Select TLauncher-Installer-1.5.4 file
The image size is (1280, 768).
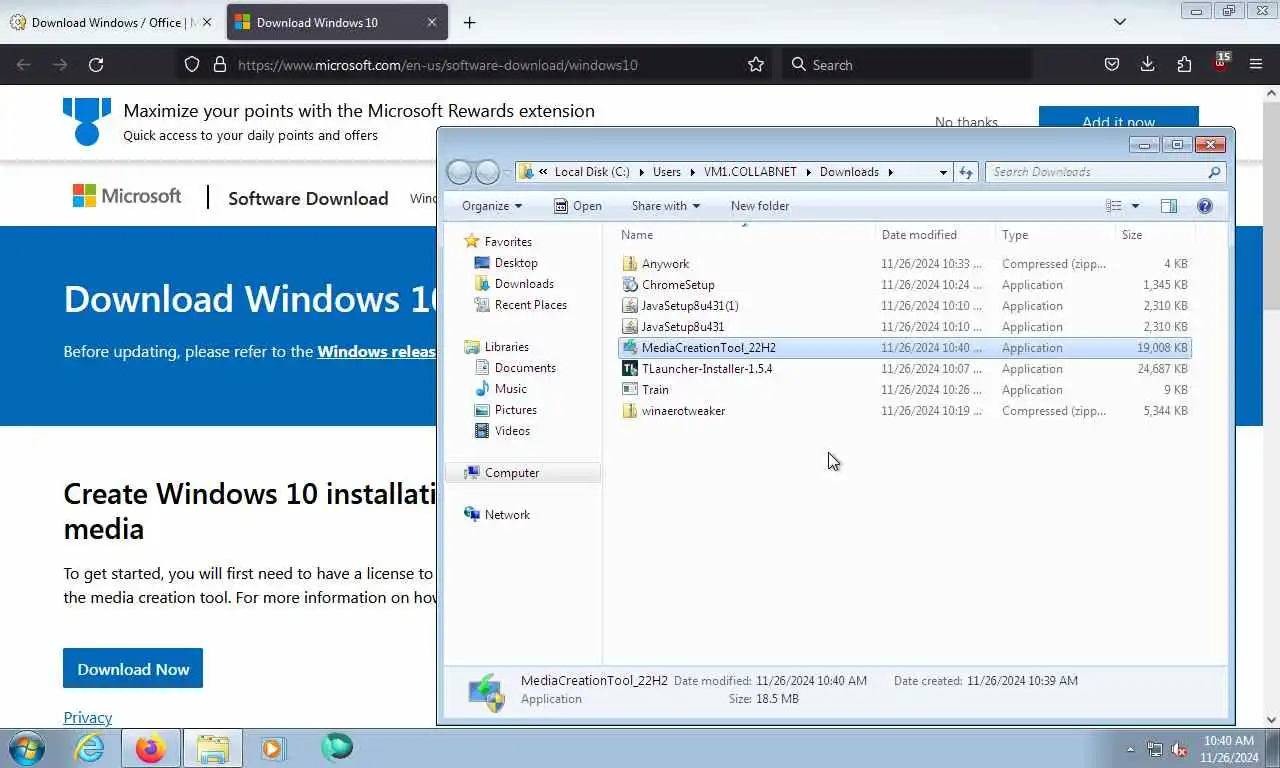pos(904,369)
